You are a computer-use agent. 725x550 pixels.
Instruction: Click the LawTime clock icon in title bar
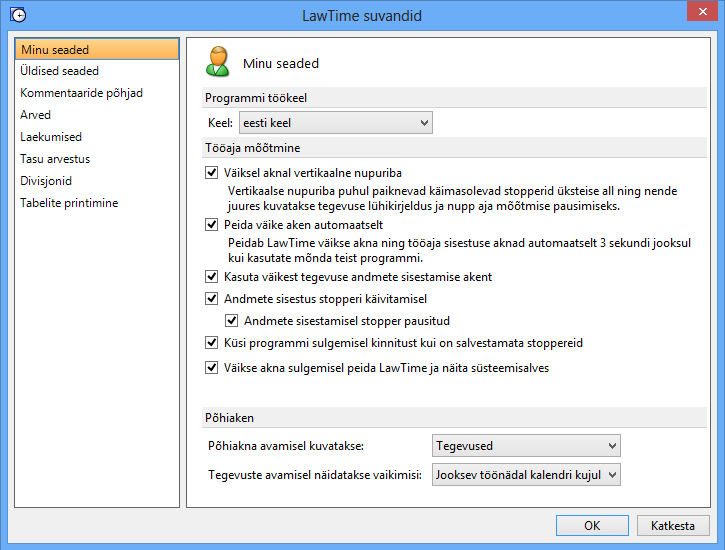pyautogui.click(x=18, y=15)
